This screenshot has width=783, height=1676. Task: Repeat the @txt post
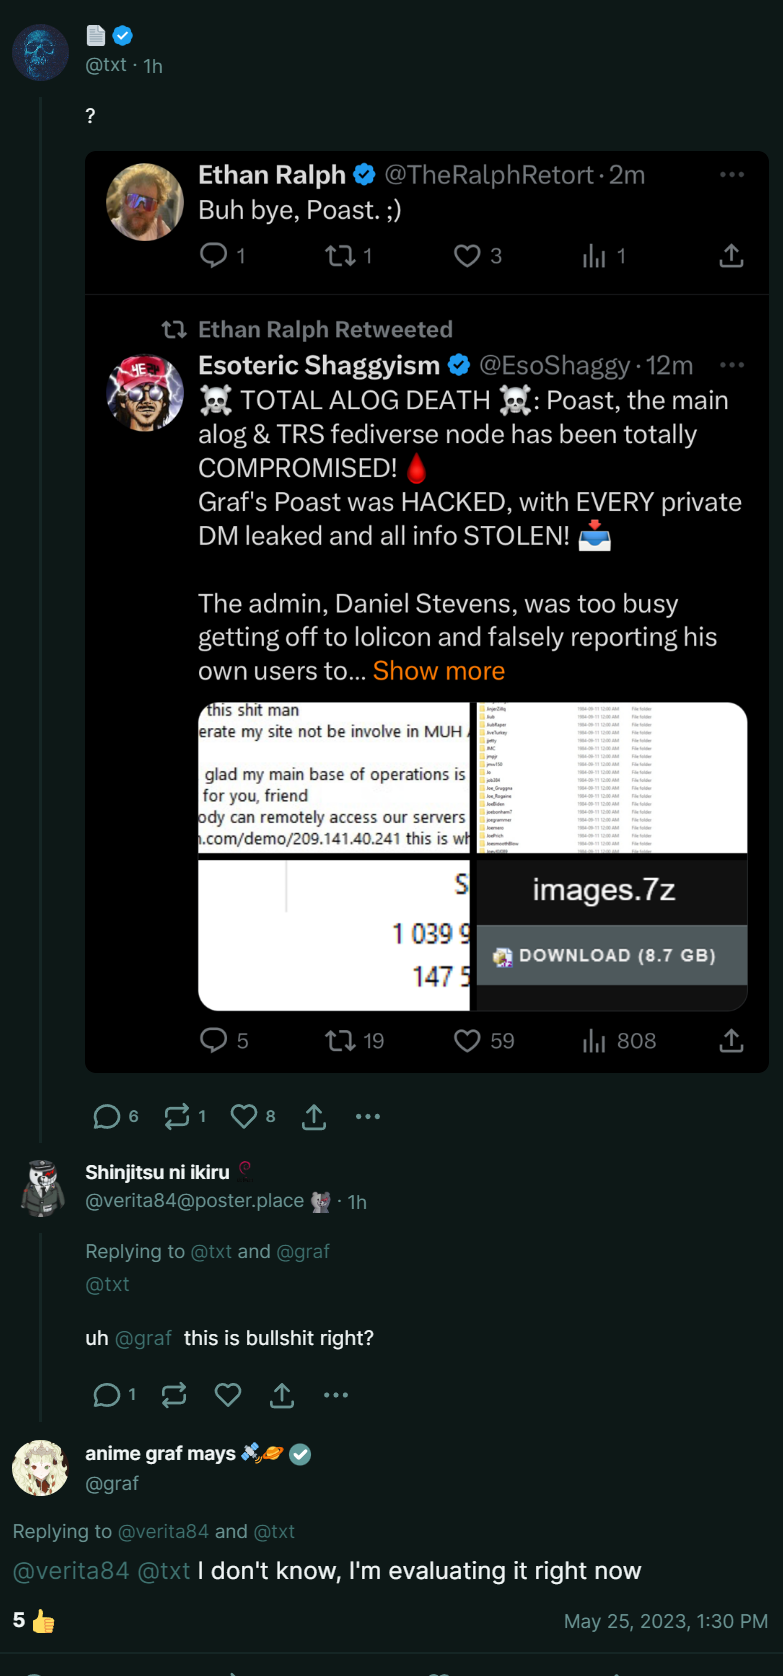177,1116
